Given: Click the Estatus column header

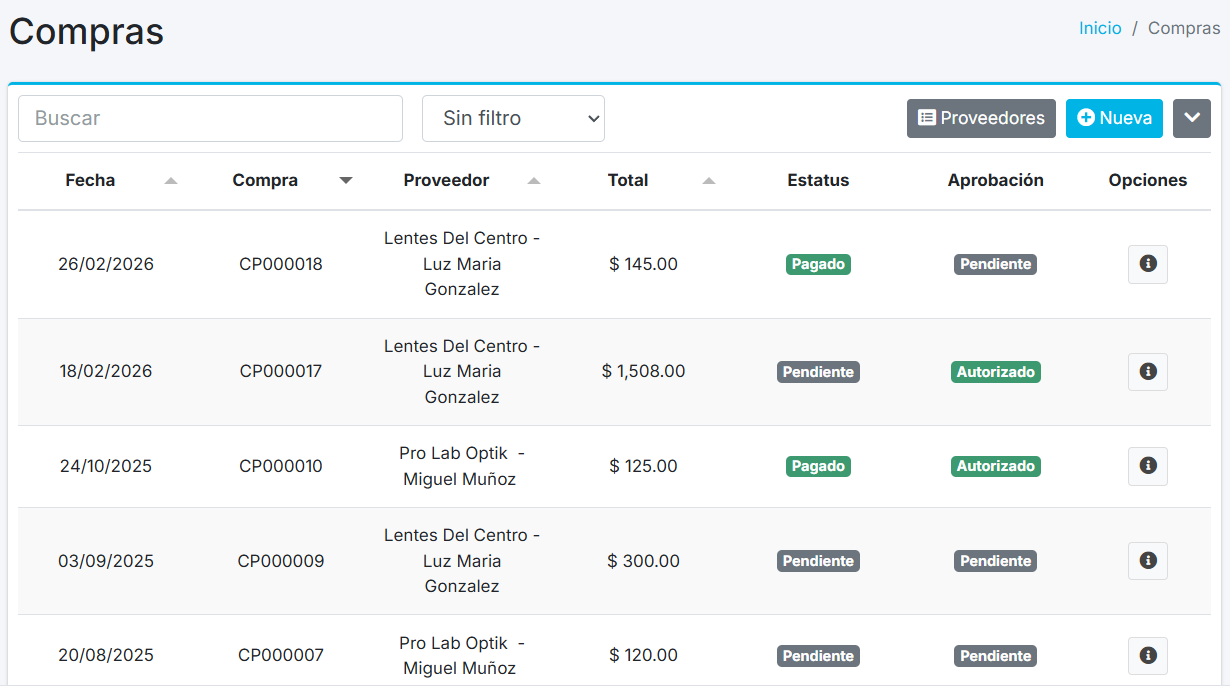Looking at the screenshot, I should pos(818,180).
